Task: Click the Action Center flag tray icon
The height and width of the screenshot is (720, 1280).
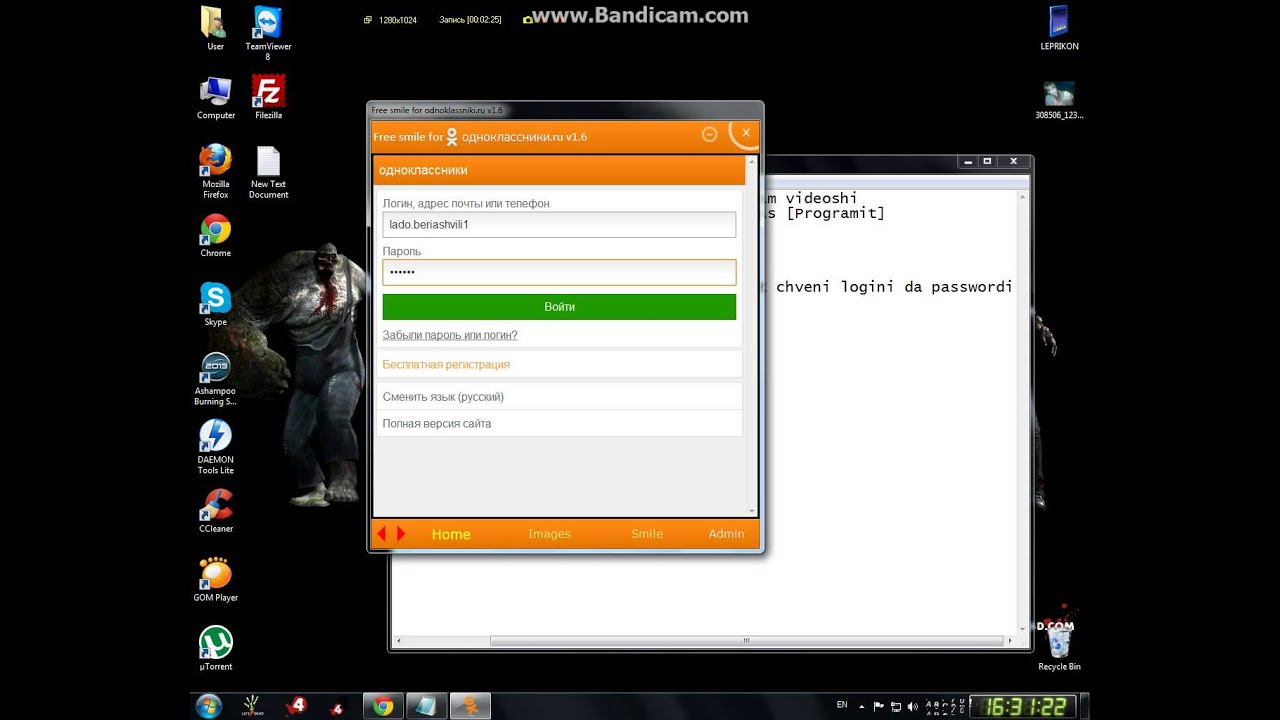Action: [880, 706]
